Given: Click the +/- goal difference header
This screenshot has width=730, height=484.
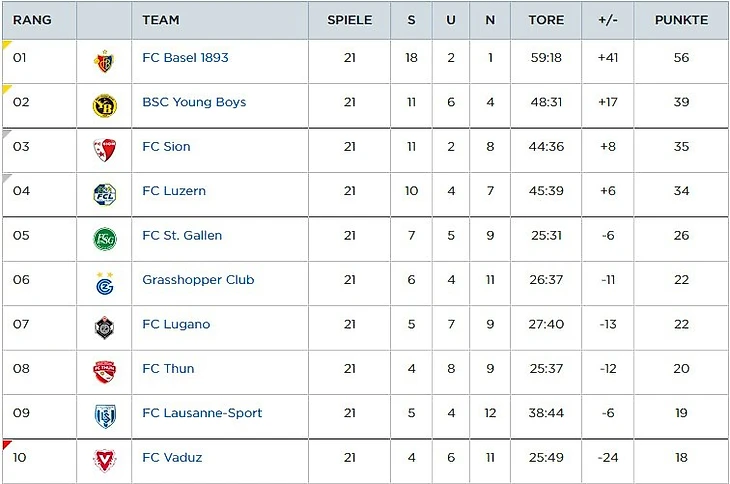Looking at the screenshot, I should click(608, 20).
